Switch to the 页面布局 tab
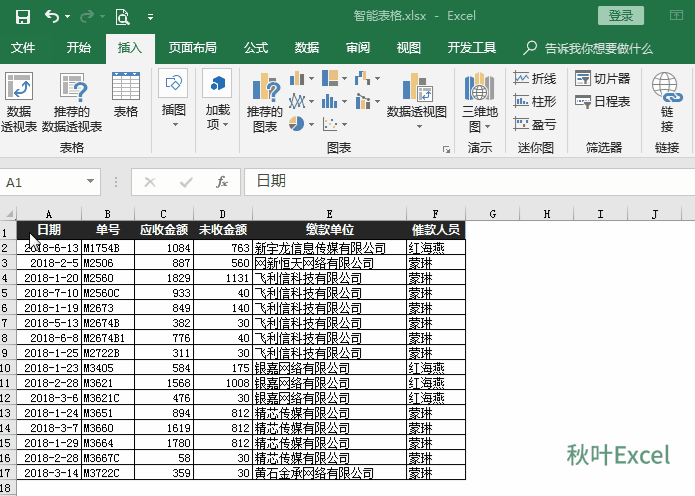This screenshot has height=496, width=695. coord(192,48)
